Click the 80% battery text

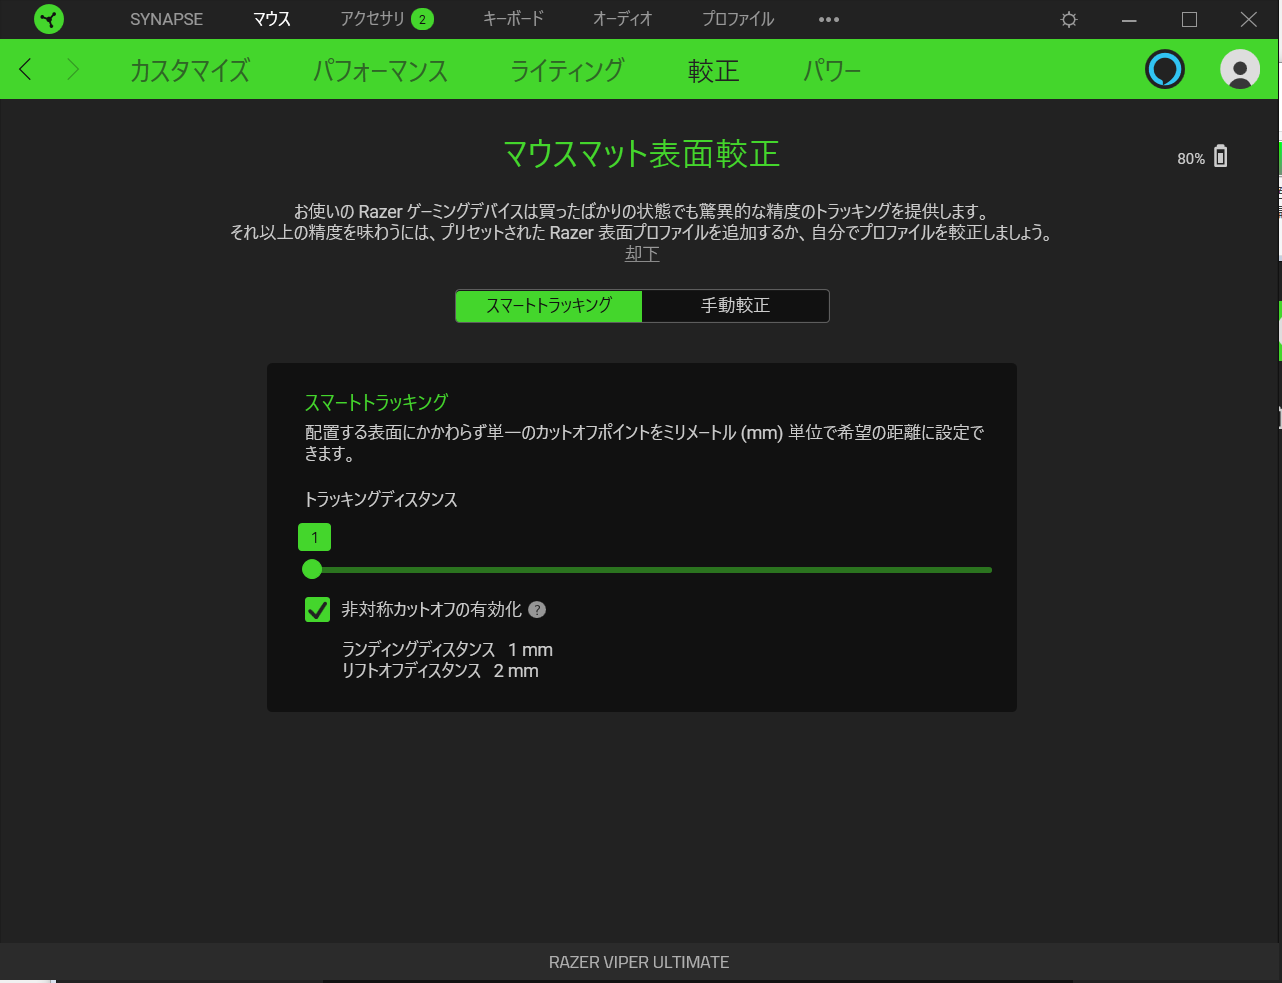[x=1191, y=159]
